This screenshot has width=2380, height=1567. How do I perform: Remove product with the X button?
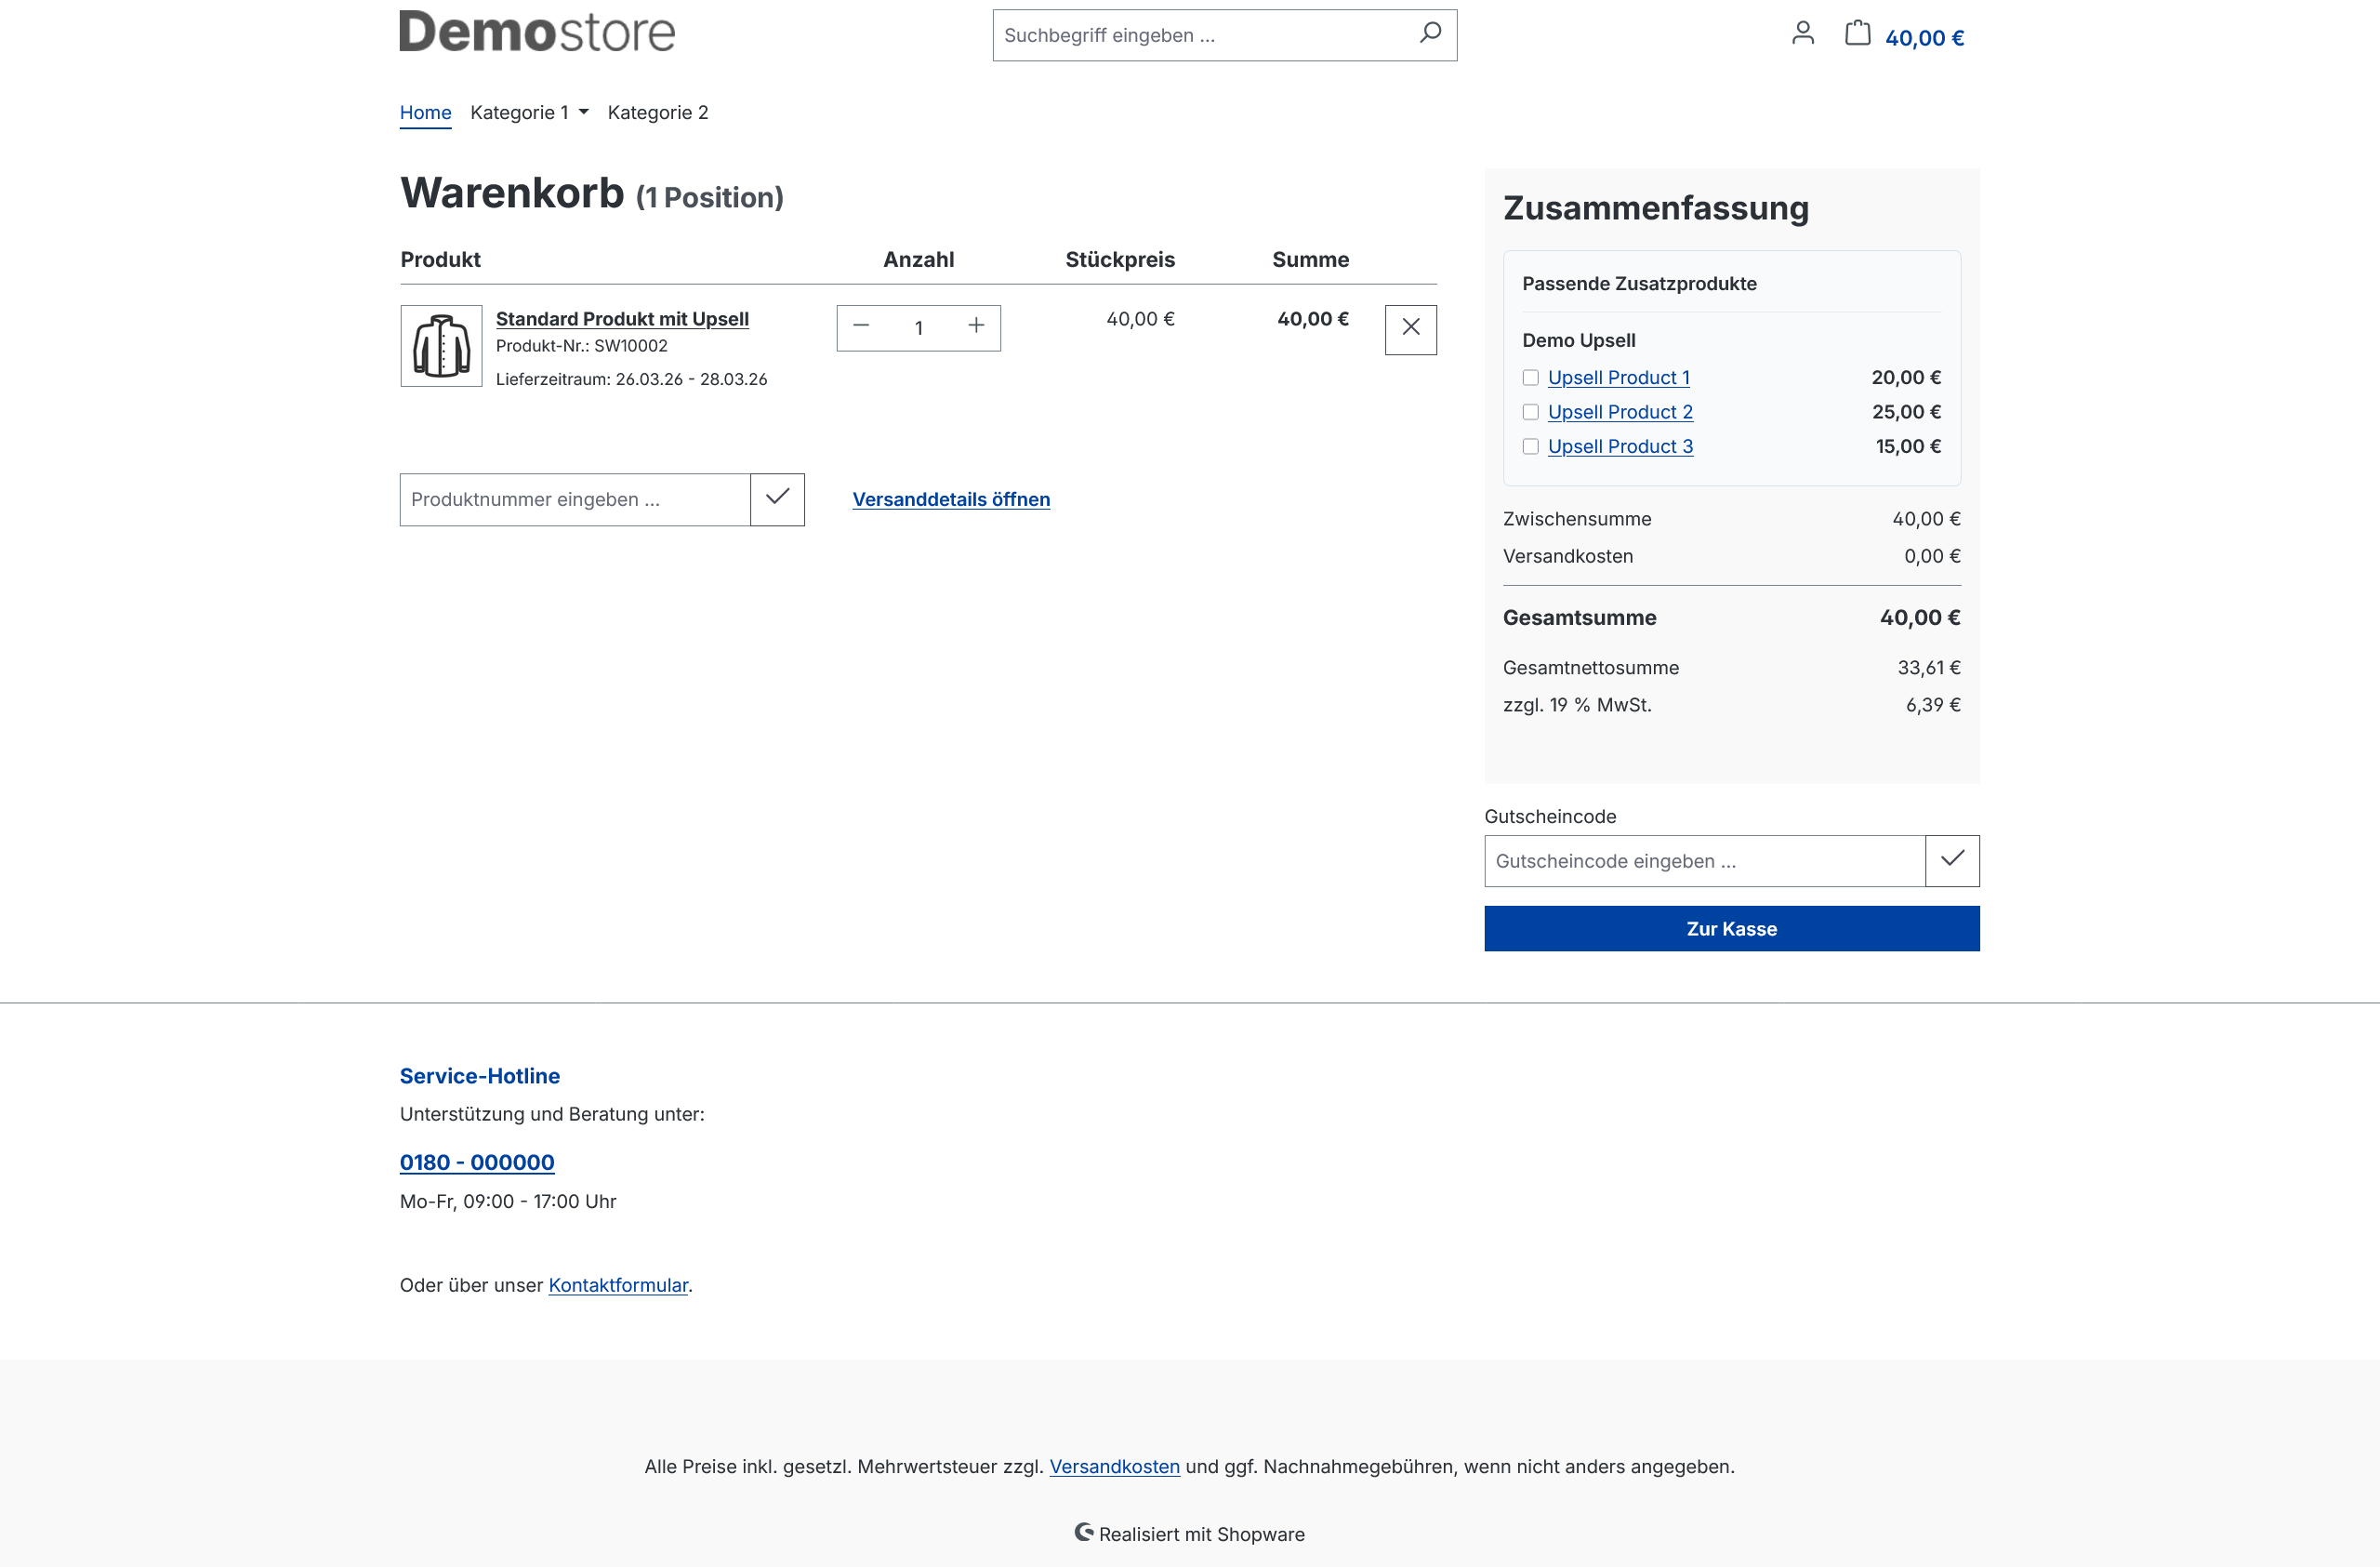pos(1410,329)
